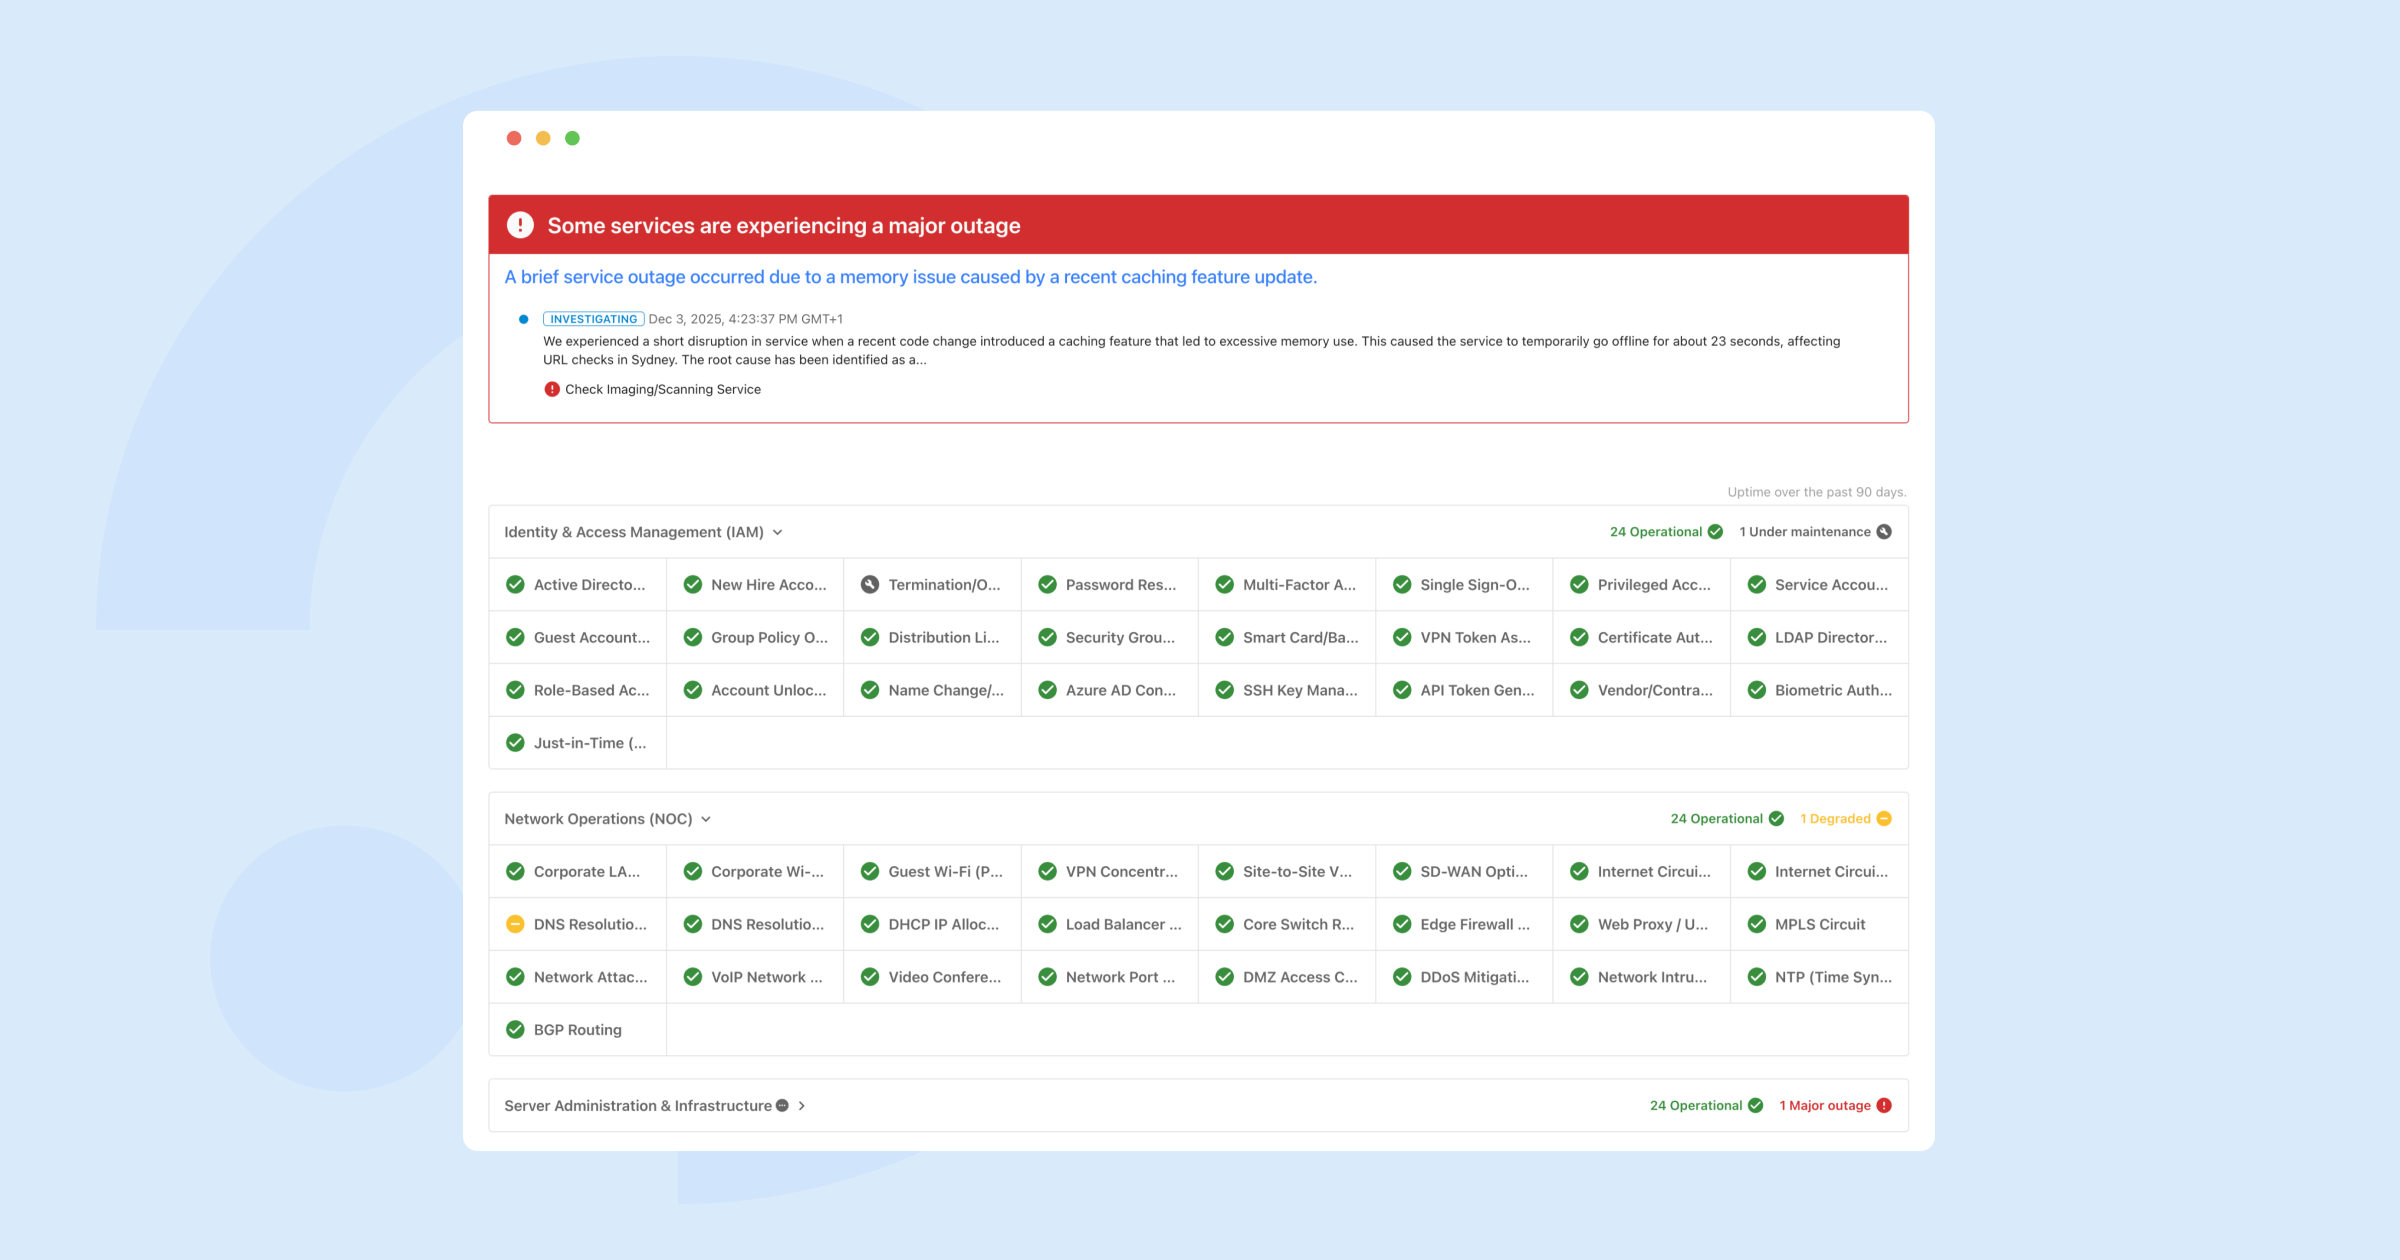Click the yellow macOS minimize window dot
This screenshot has height=1260, width=2400.
point(543,138)
